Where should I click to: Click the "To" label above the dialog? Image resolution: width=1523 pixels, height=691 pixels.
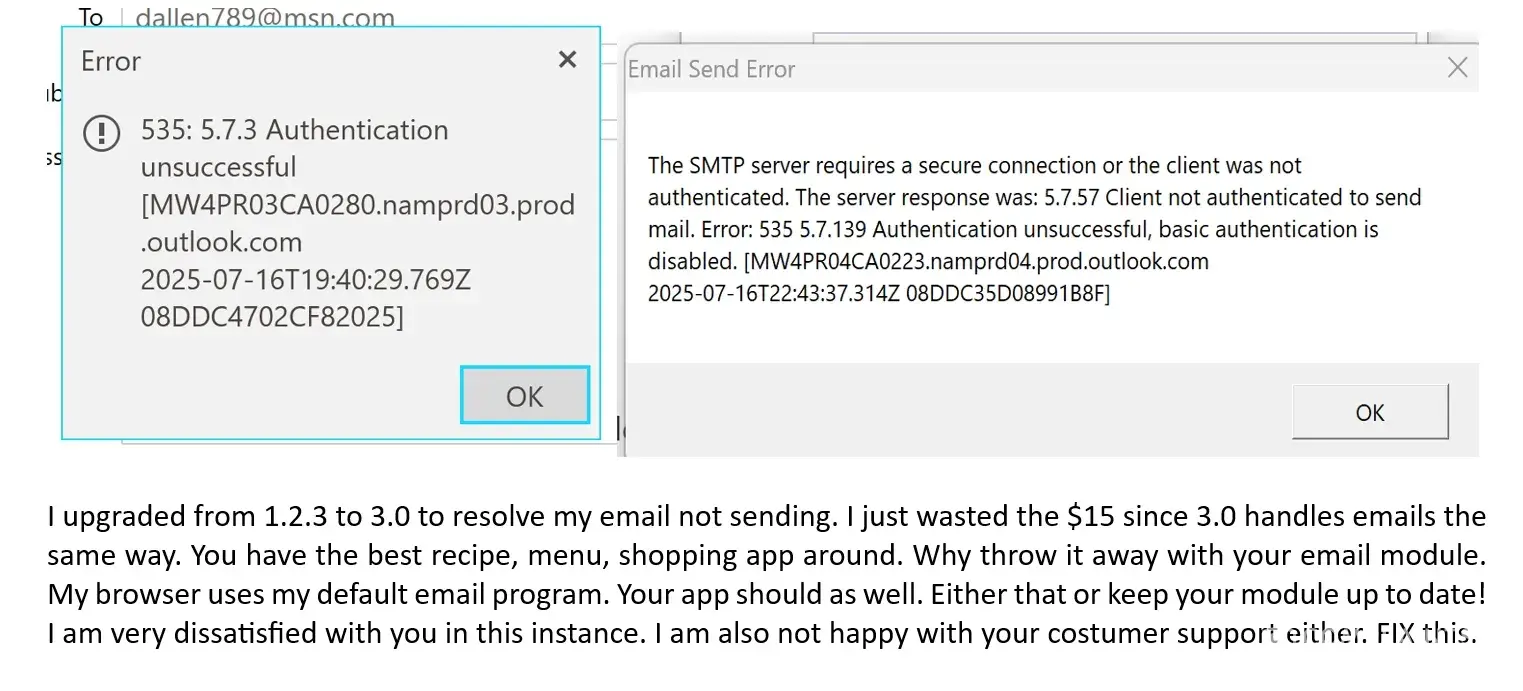click(x=91, y=18)
